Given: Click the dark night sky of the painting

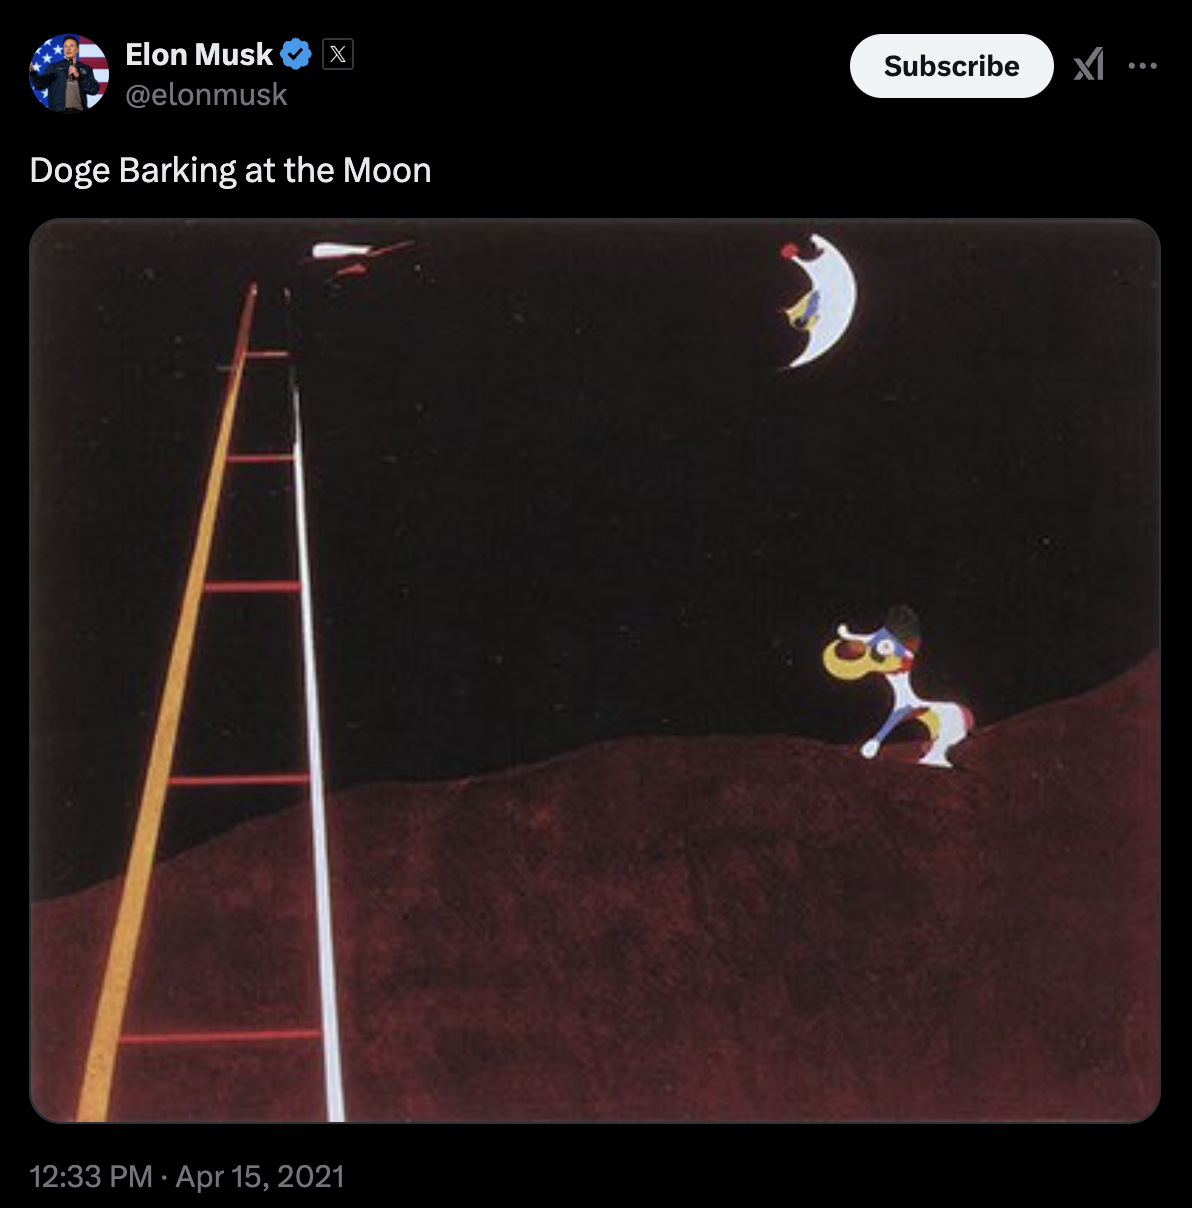Looking at the screenshot, I should [x=600, y=450].
